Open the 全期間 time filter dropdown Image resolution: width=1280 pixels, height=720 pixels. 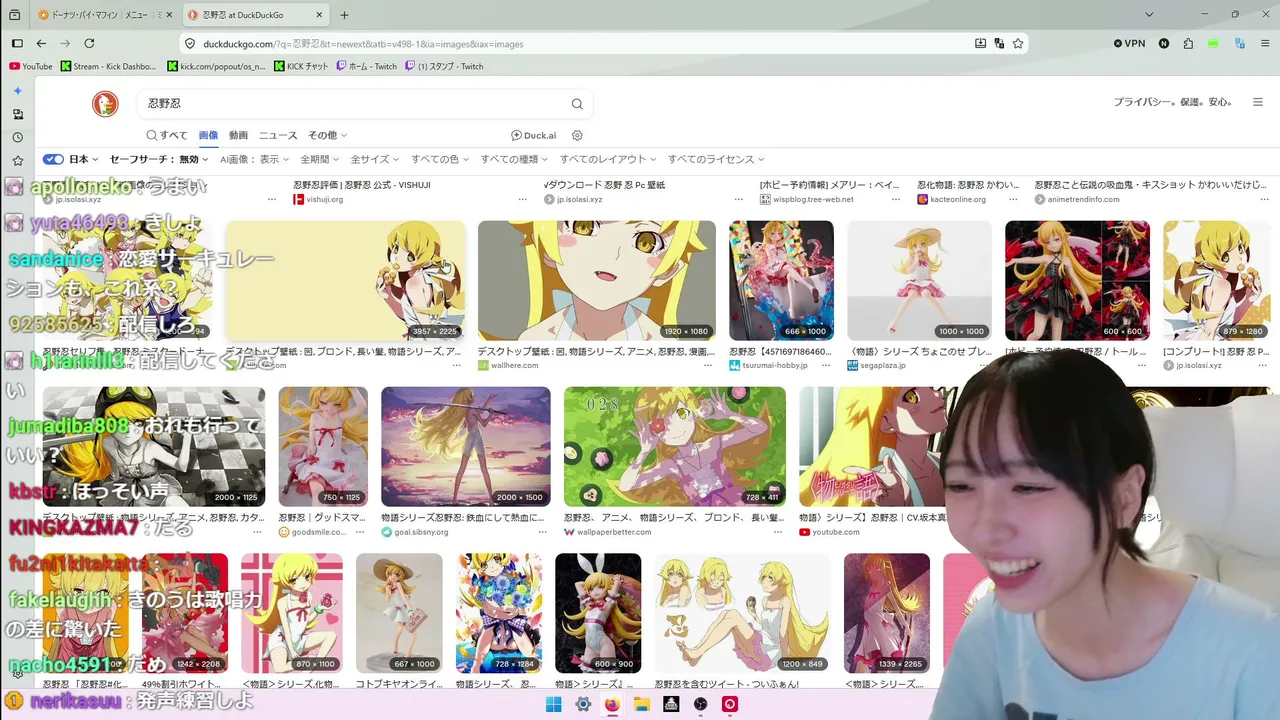[320, 159]
